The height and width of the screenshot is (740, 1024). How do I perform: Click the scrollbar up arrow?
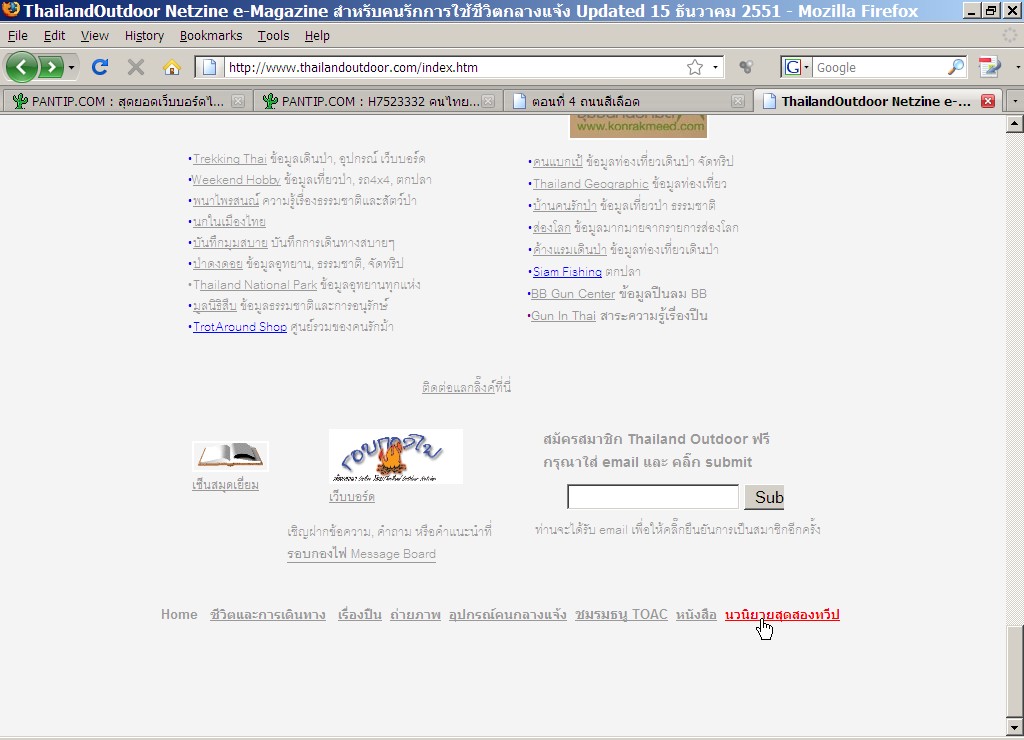pyautogui.click(x=1014, y=123)
